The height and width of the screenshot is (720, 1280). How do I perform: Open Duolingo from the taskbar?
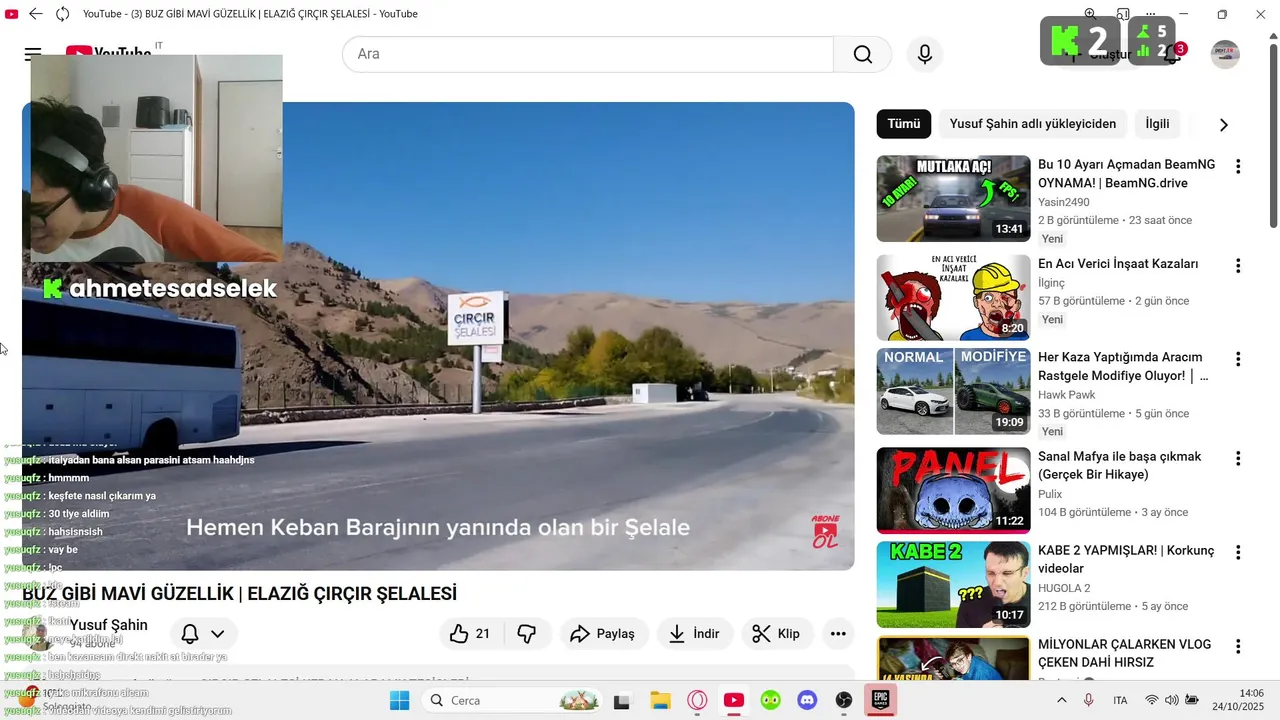coord(770,700)
